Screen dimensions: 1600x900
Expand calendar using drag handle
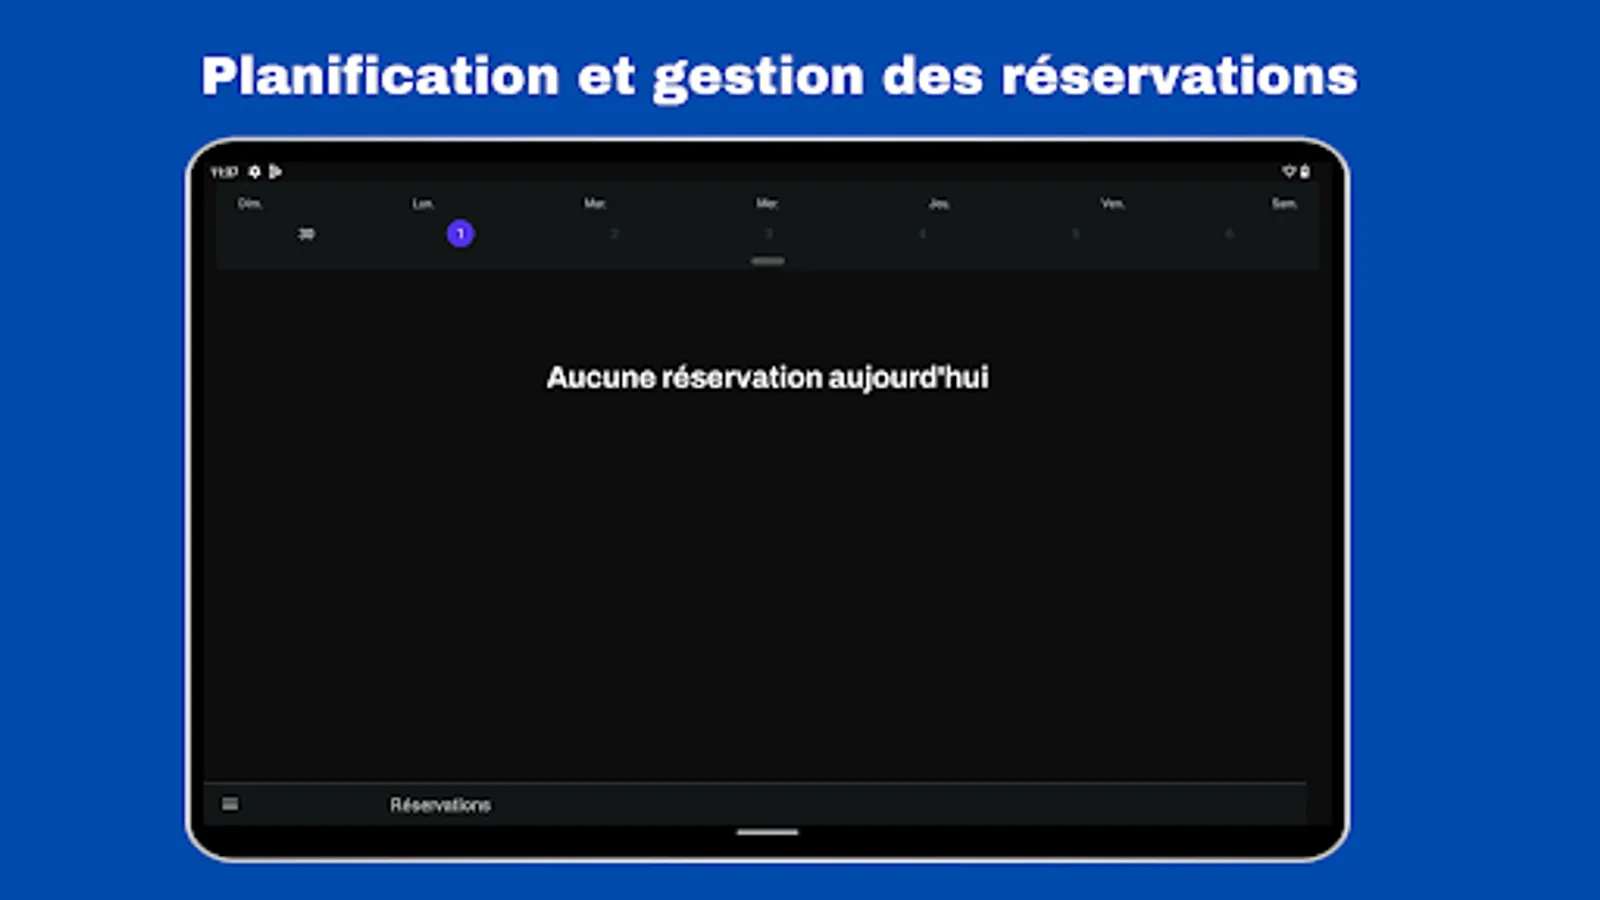tap(768, 261)
